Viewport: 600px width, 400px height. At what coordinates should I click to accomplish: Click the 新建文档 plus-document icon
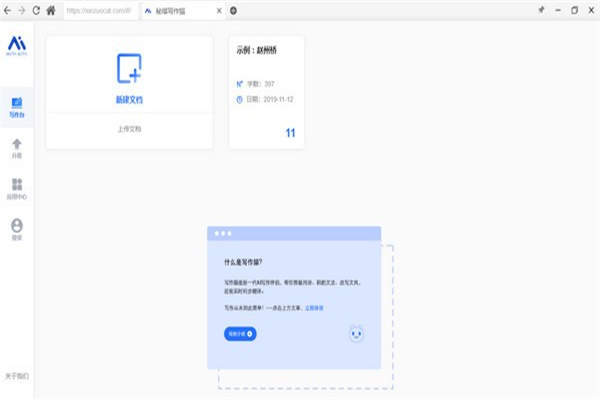coord(129,69)
